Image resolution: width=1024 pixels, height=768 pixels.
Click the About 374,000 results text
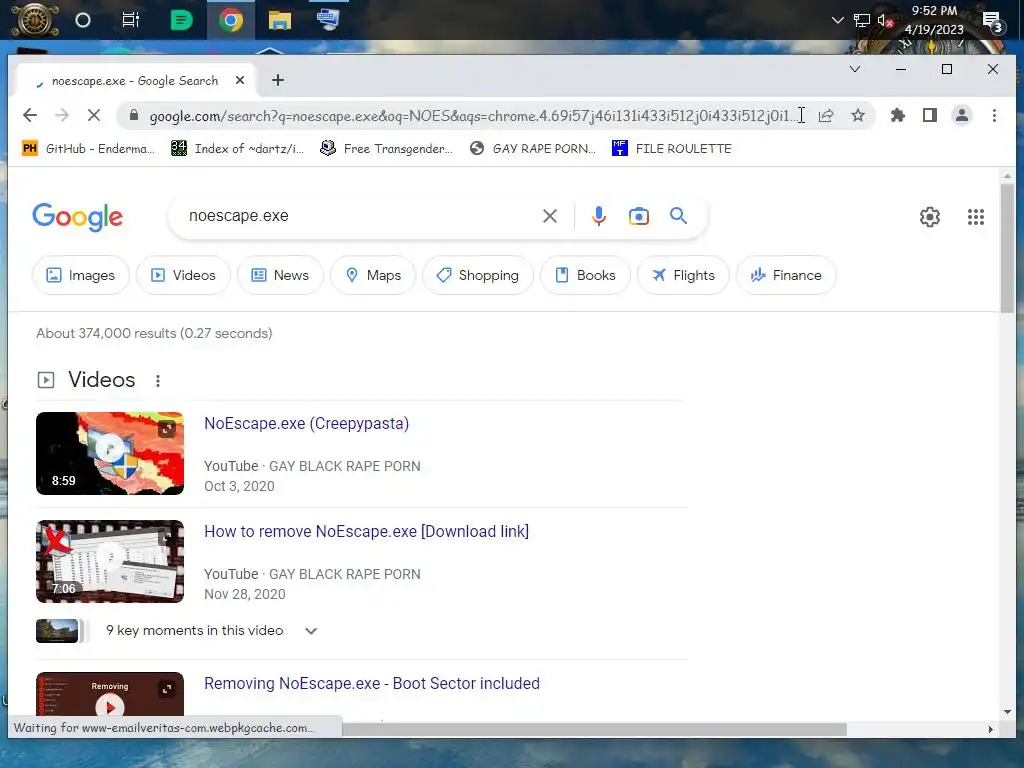coord(154,334)
